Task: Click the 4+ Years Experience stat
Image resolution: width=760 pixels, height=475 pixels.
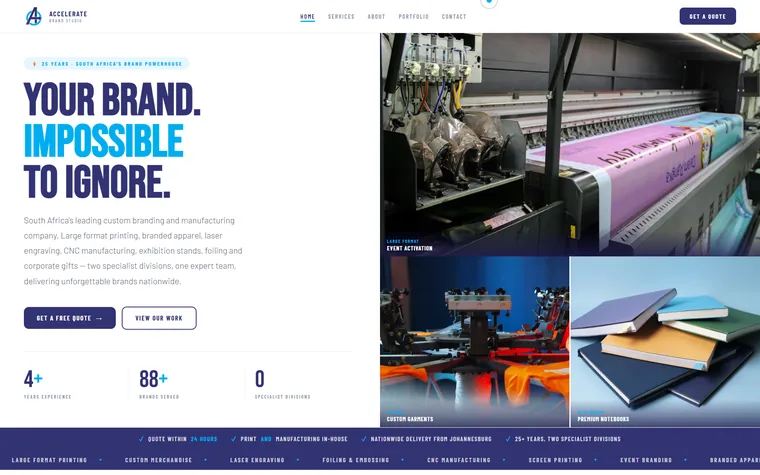Action: 48,383
